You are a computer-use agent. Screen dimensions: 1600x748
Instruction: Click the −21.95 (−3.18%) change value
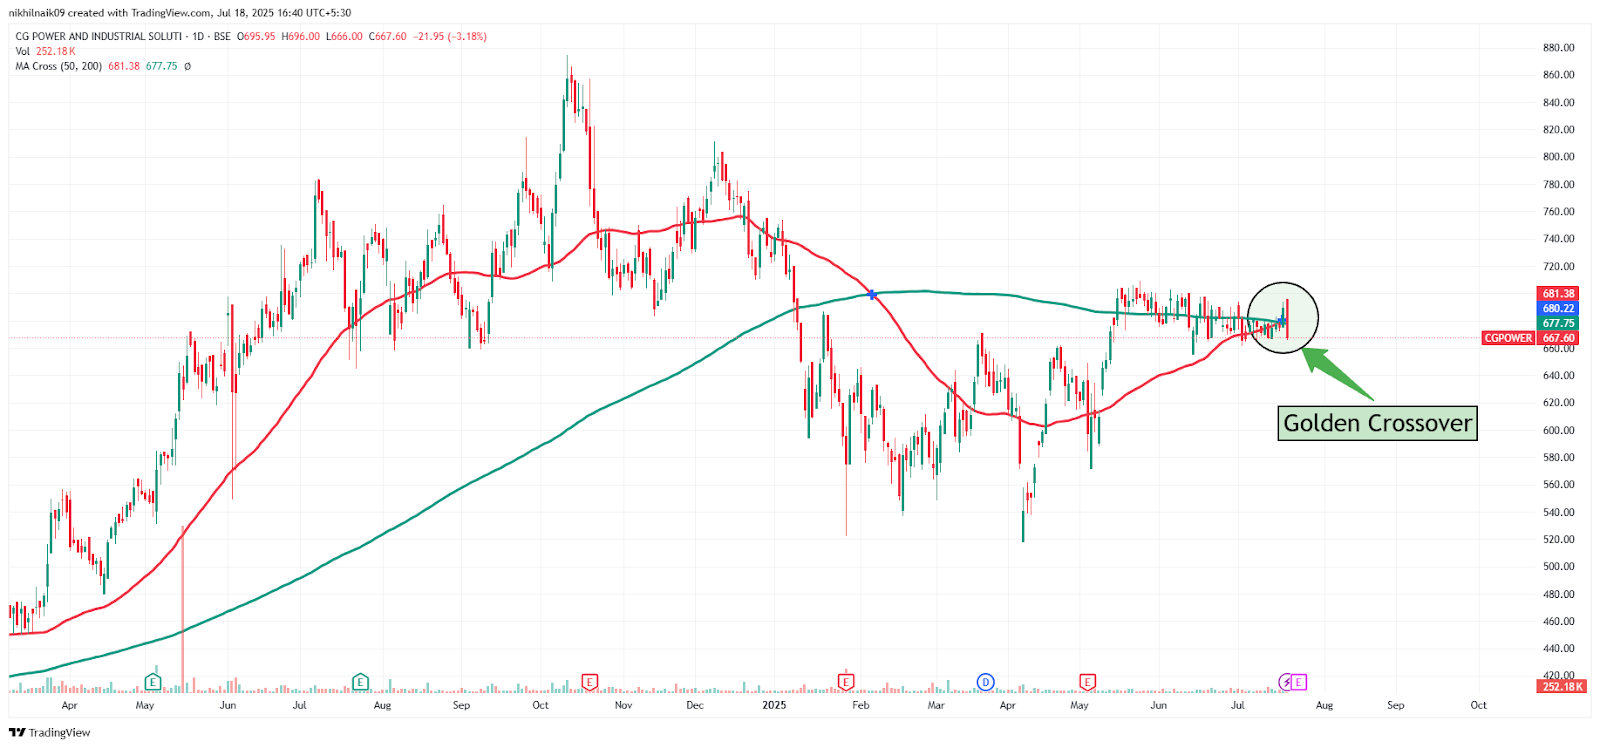point(450,36)
